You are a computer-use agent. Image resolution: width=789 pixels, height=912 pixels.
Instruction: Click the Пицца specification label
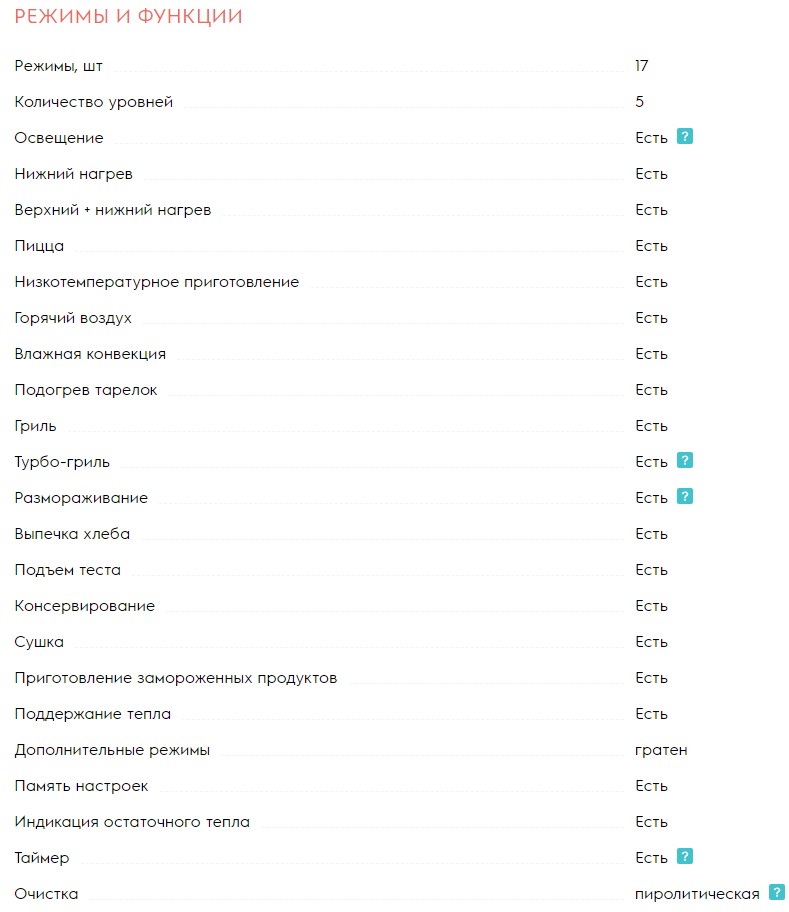pyautogui.click(x=40, y=246)
